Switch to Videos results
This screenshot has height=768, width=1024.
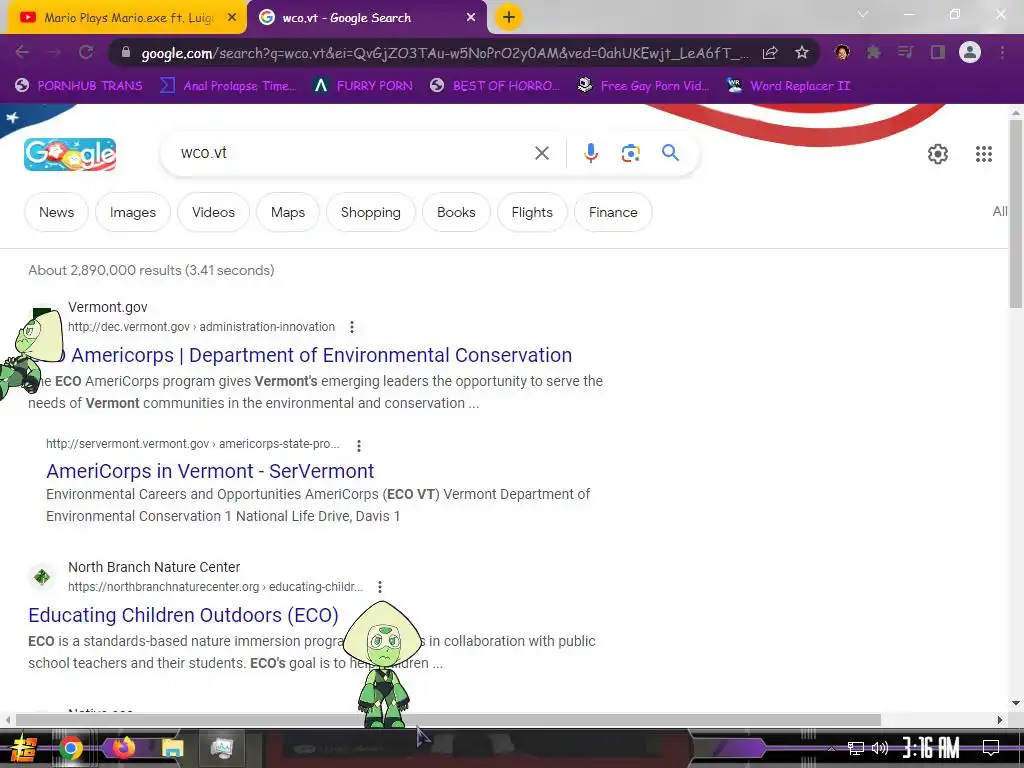point(213,212)
